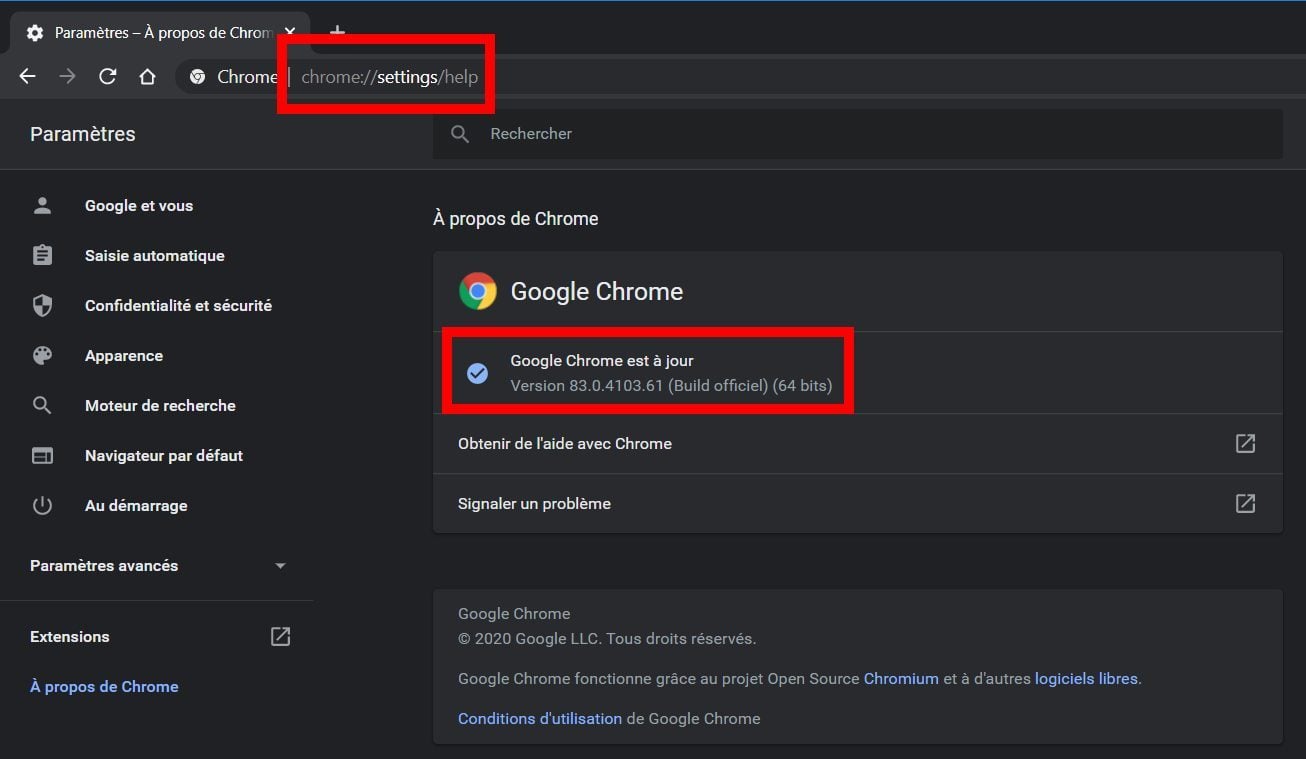This screenshot has height=759, width=1306.
Task: Click the address bar URL chrome://settings/help
Action: coord(390,77)
